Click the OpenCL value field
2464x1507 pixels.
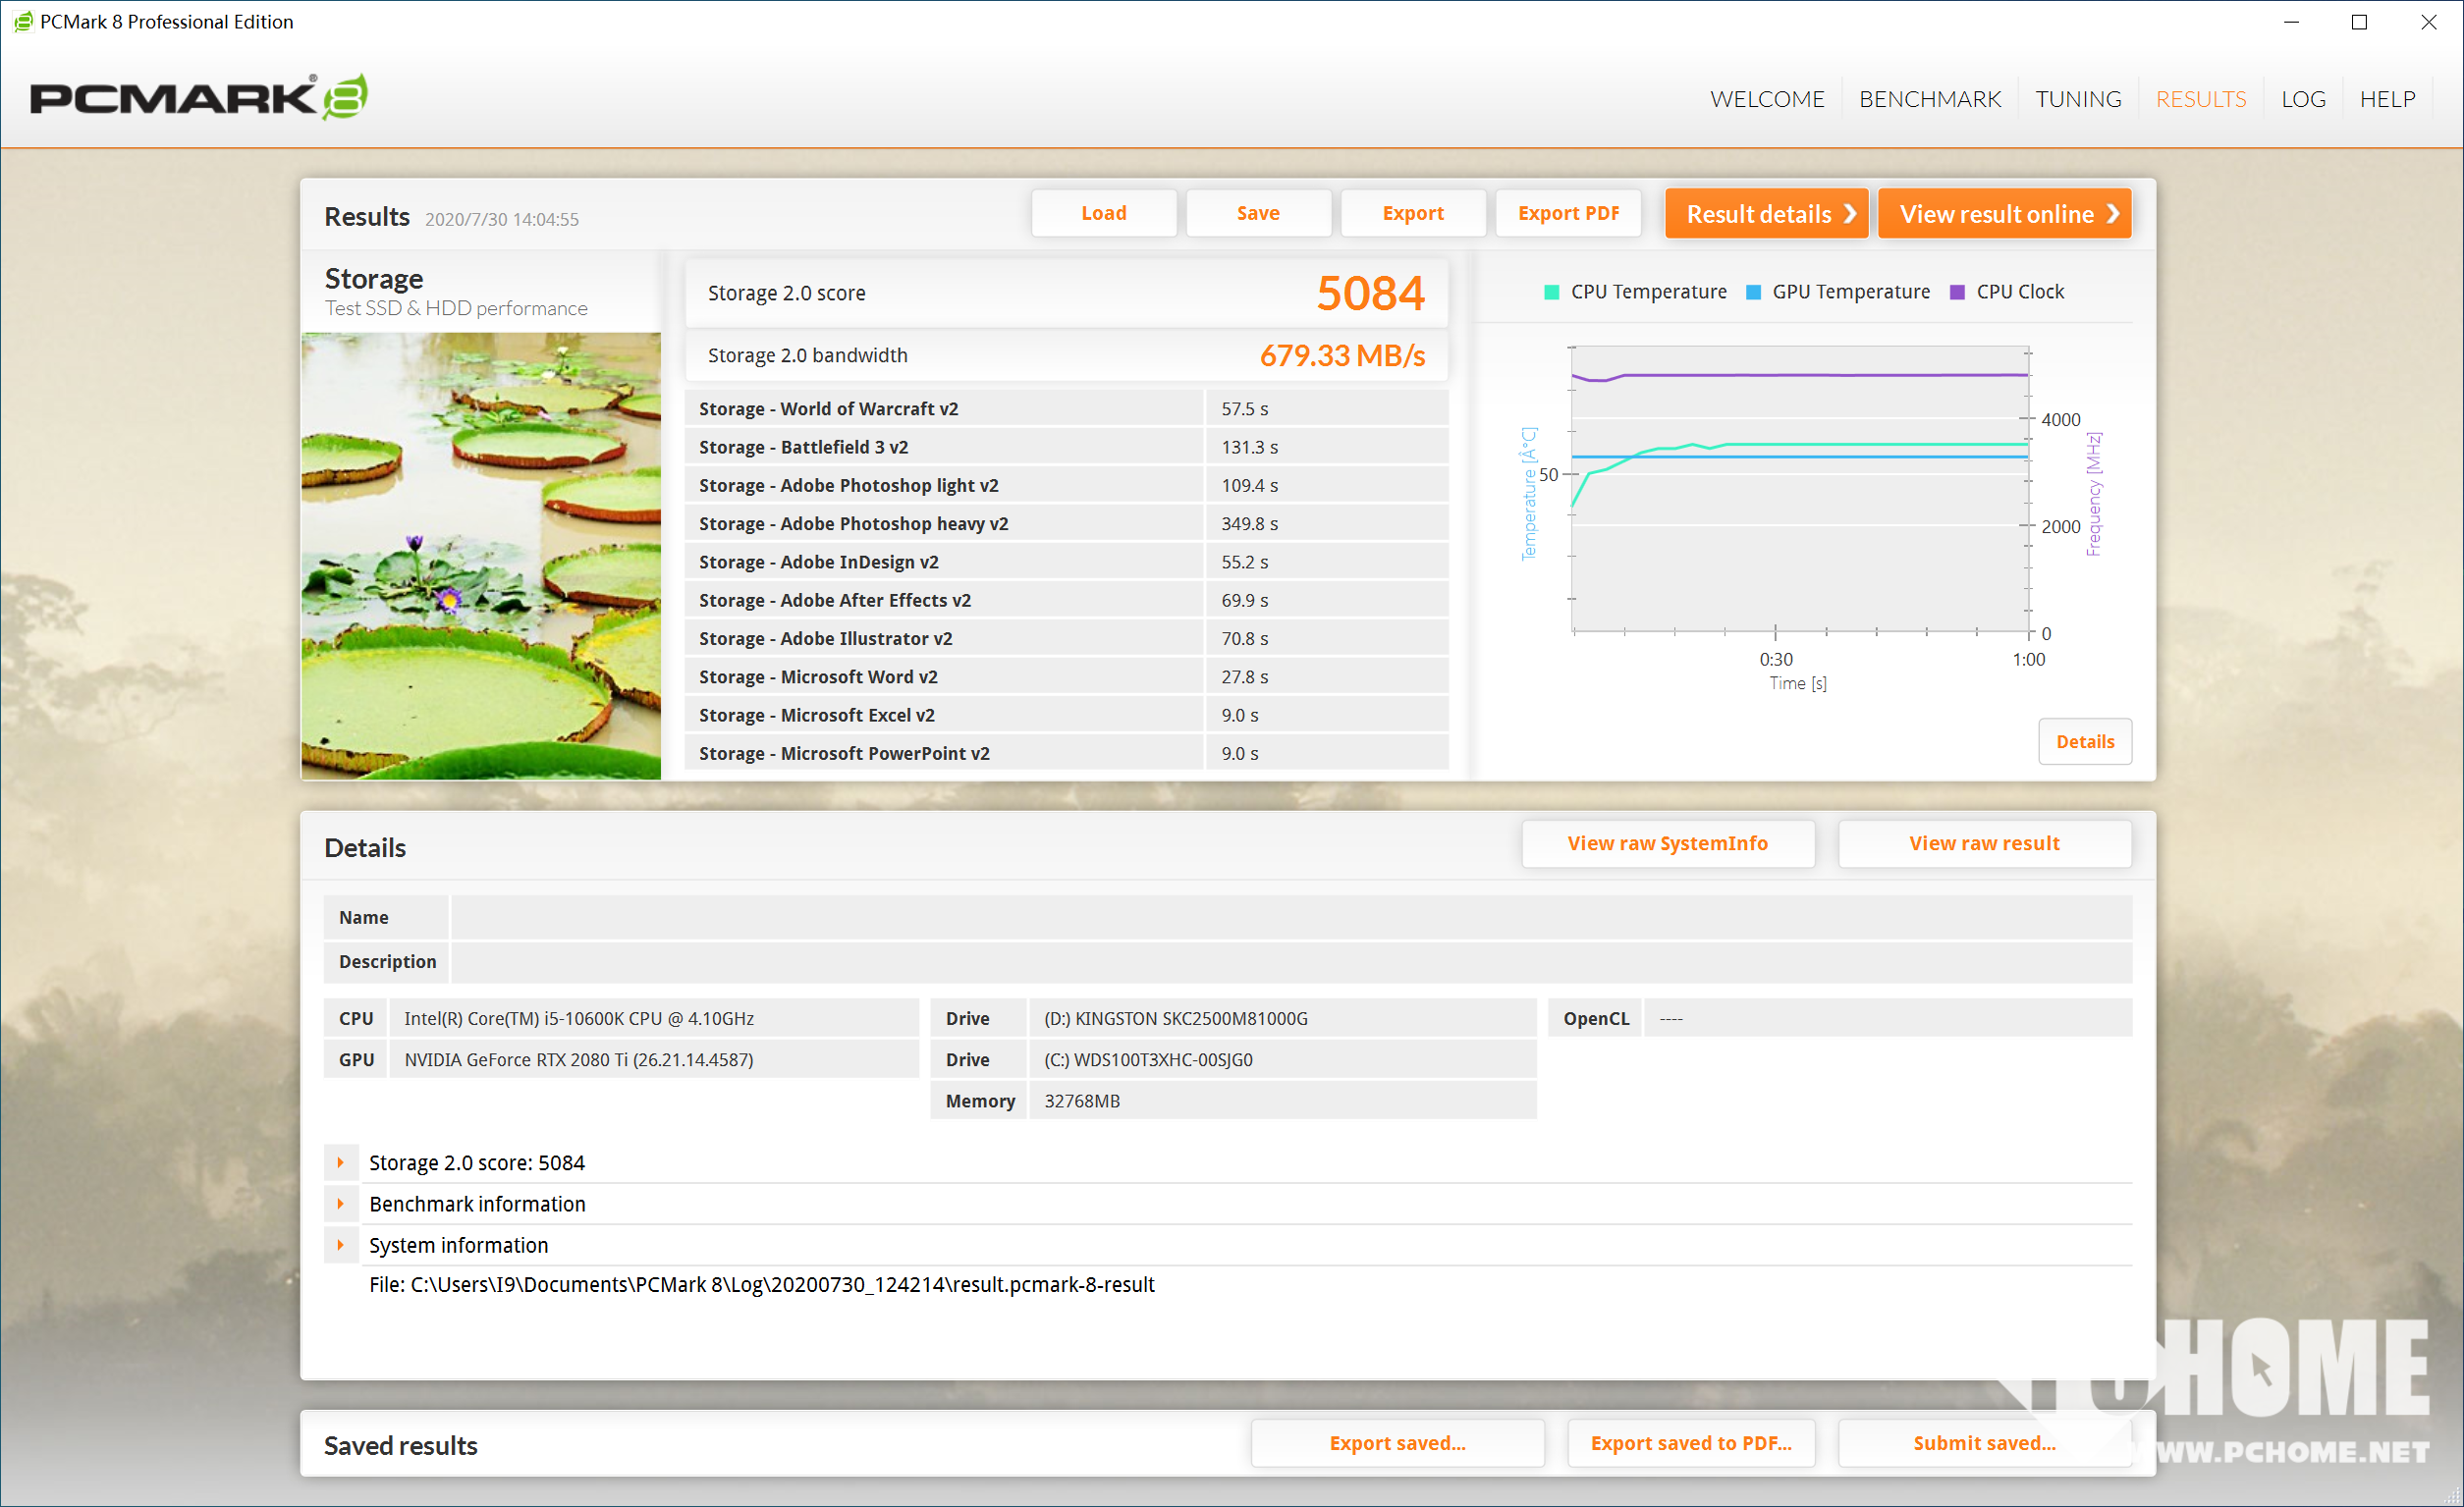(x=1887, y=1018)
